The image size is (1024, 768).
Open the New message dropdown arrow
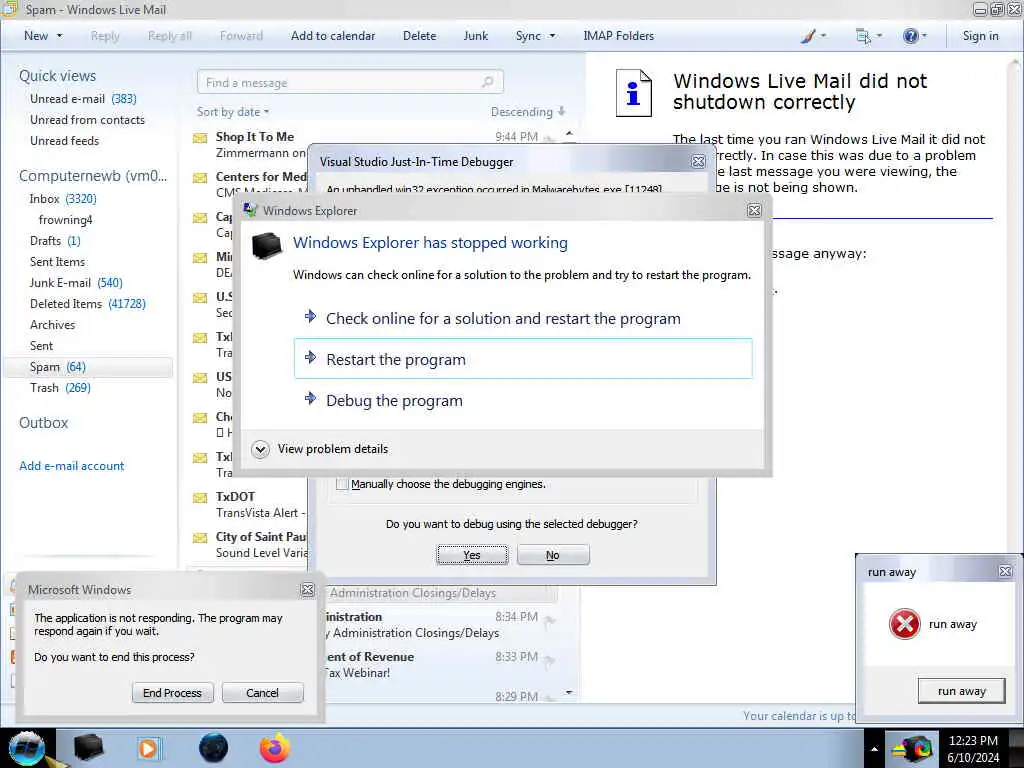(59, 36)
